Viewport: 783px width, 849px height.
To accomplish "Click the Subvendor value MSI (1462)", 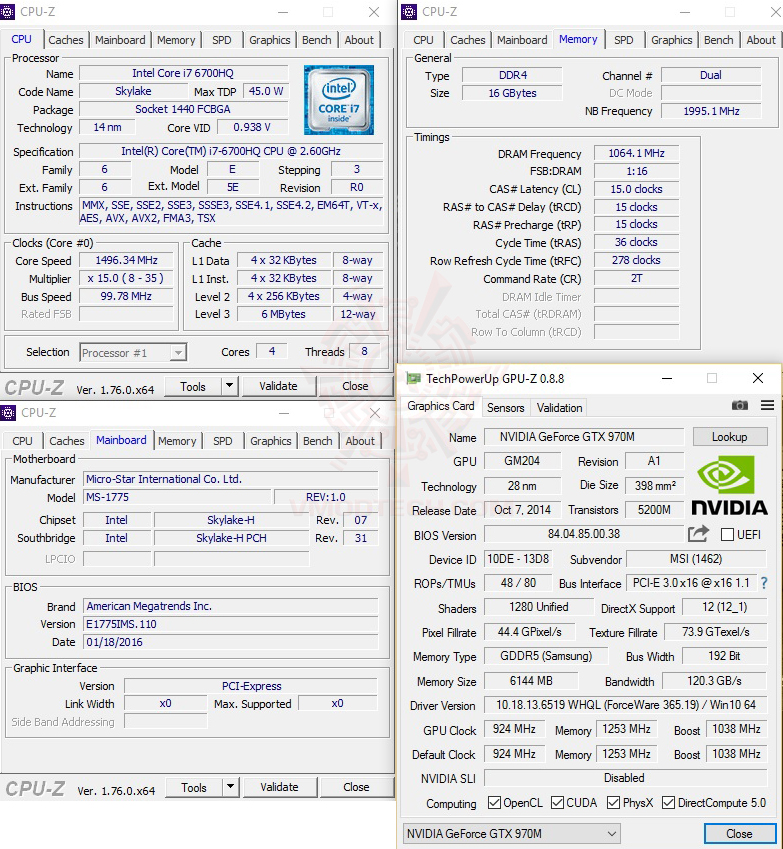I will (x=696, y=559).
